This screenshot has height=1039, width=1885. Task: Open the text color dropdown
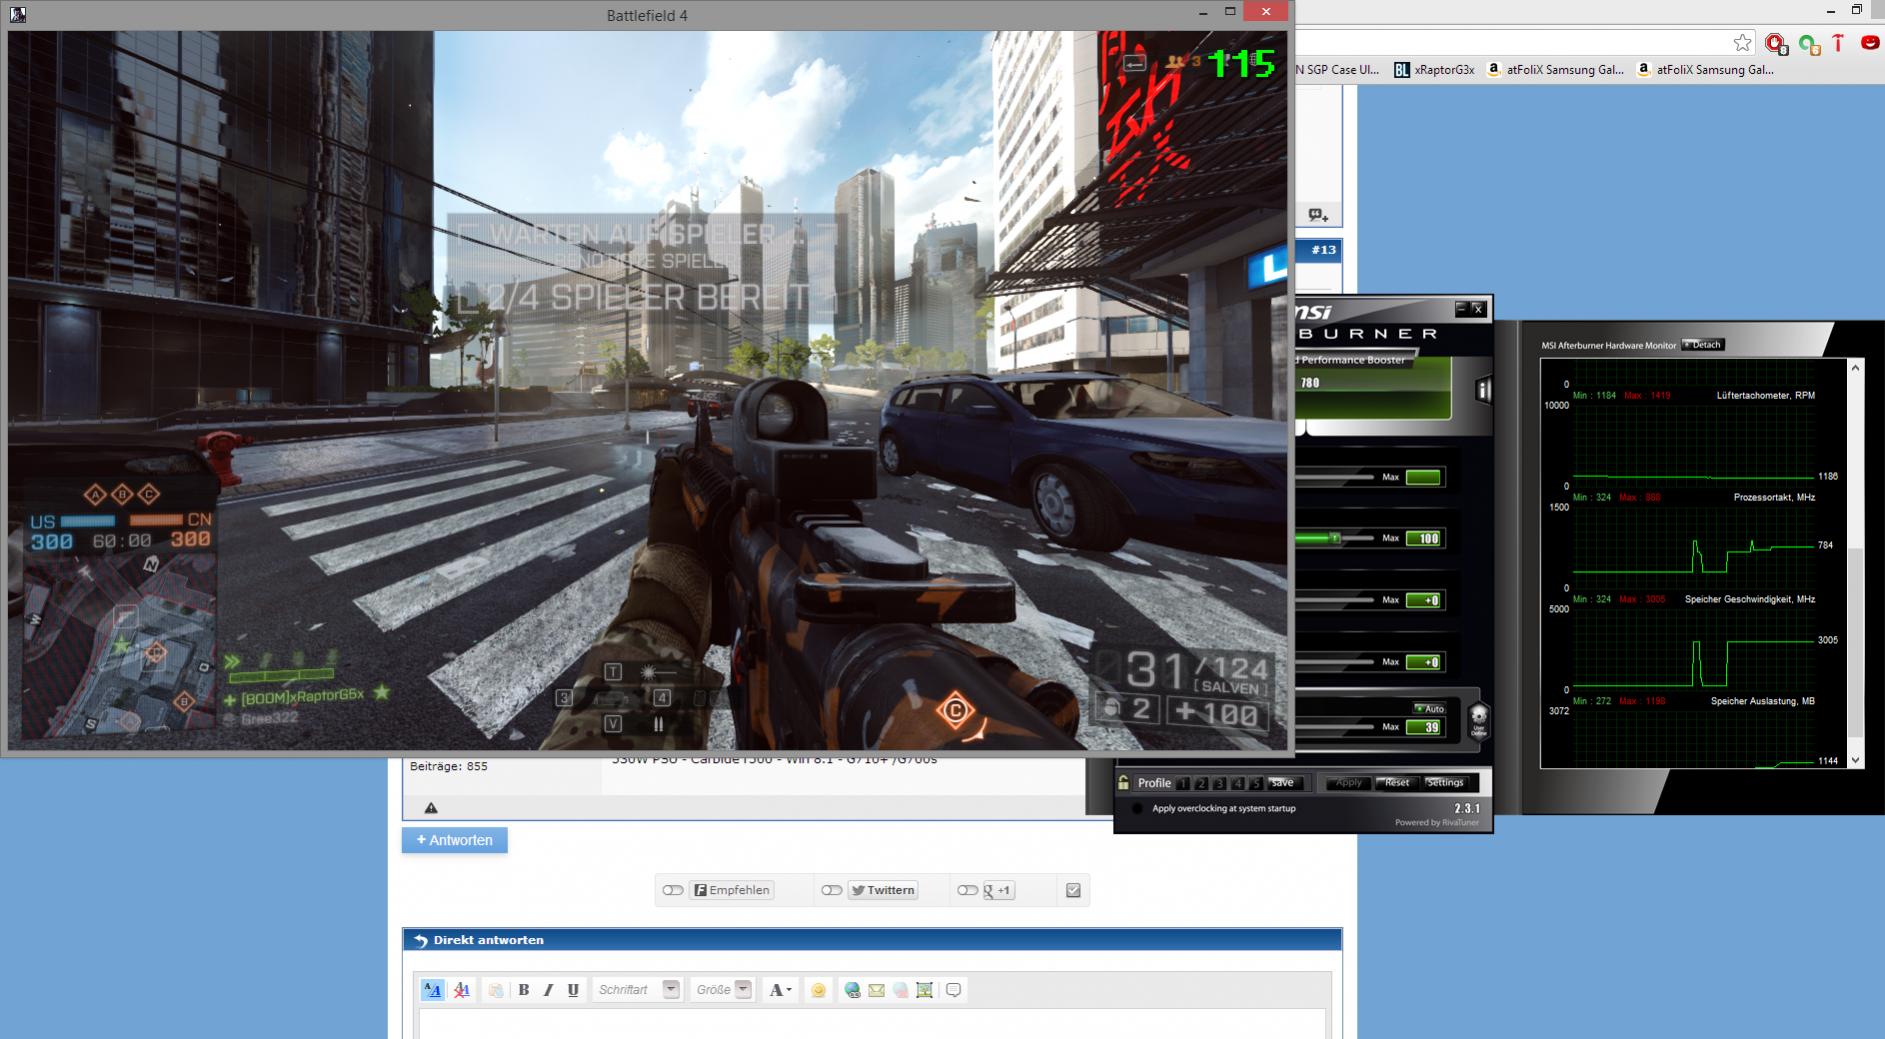[x=780, y=990]
